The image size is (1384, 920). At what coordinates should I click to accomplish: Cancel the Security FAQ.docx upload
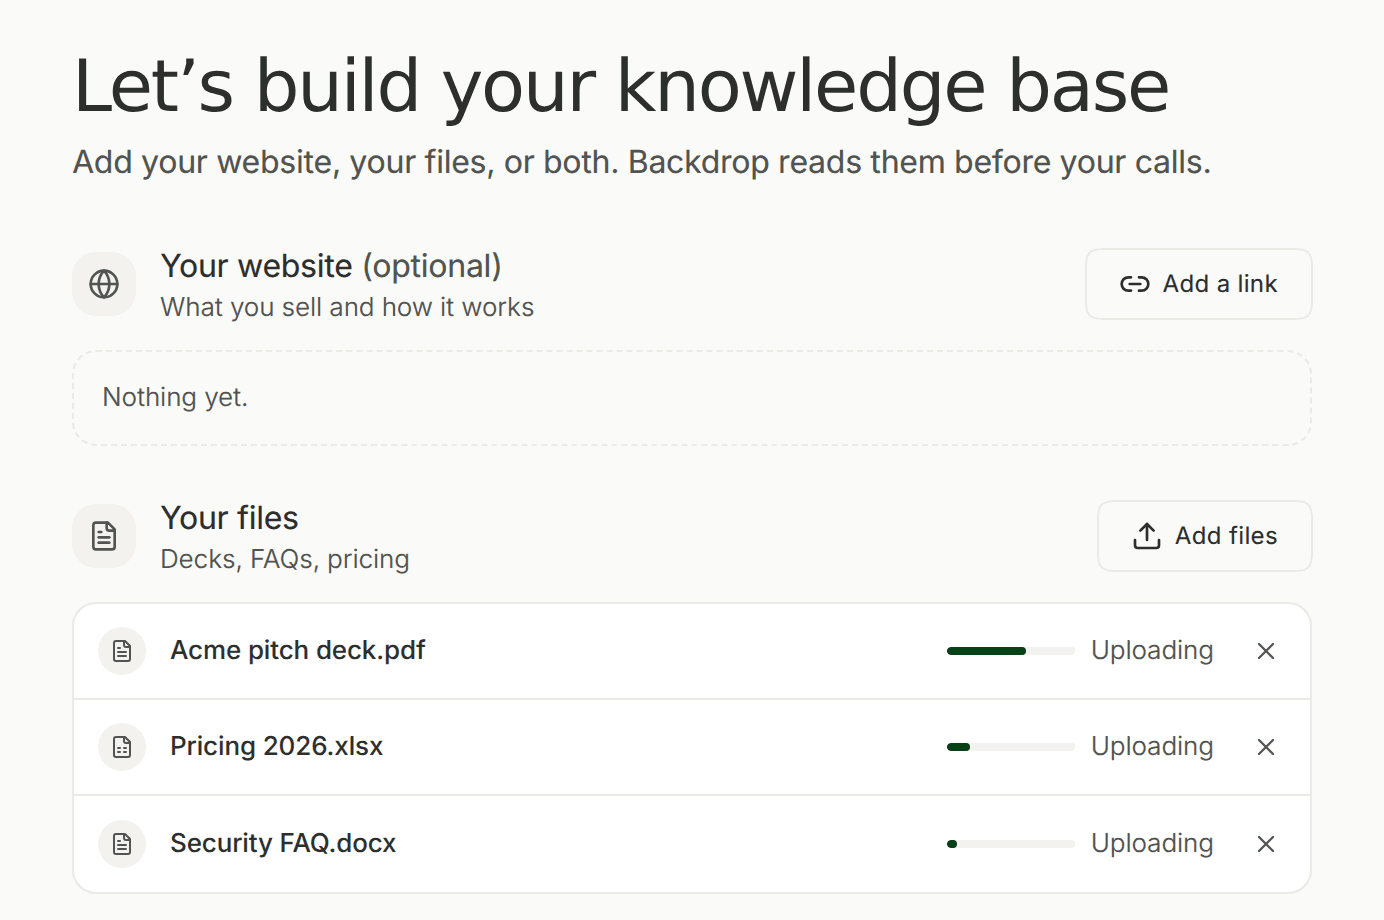(1266, 844)
